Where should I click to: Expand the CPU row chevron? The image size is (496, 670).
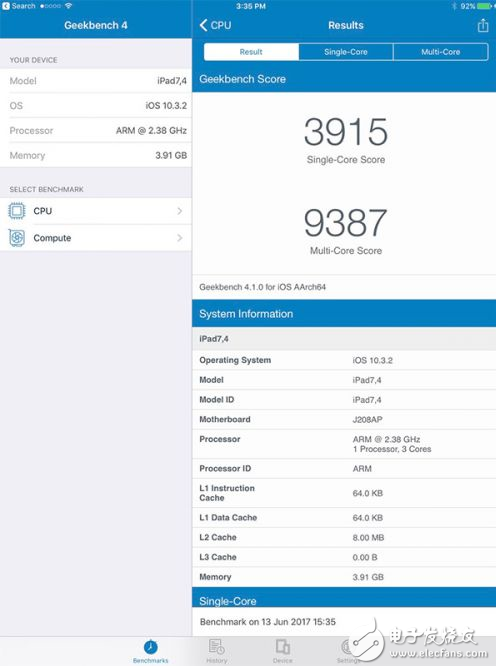tap(180, 211)
